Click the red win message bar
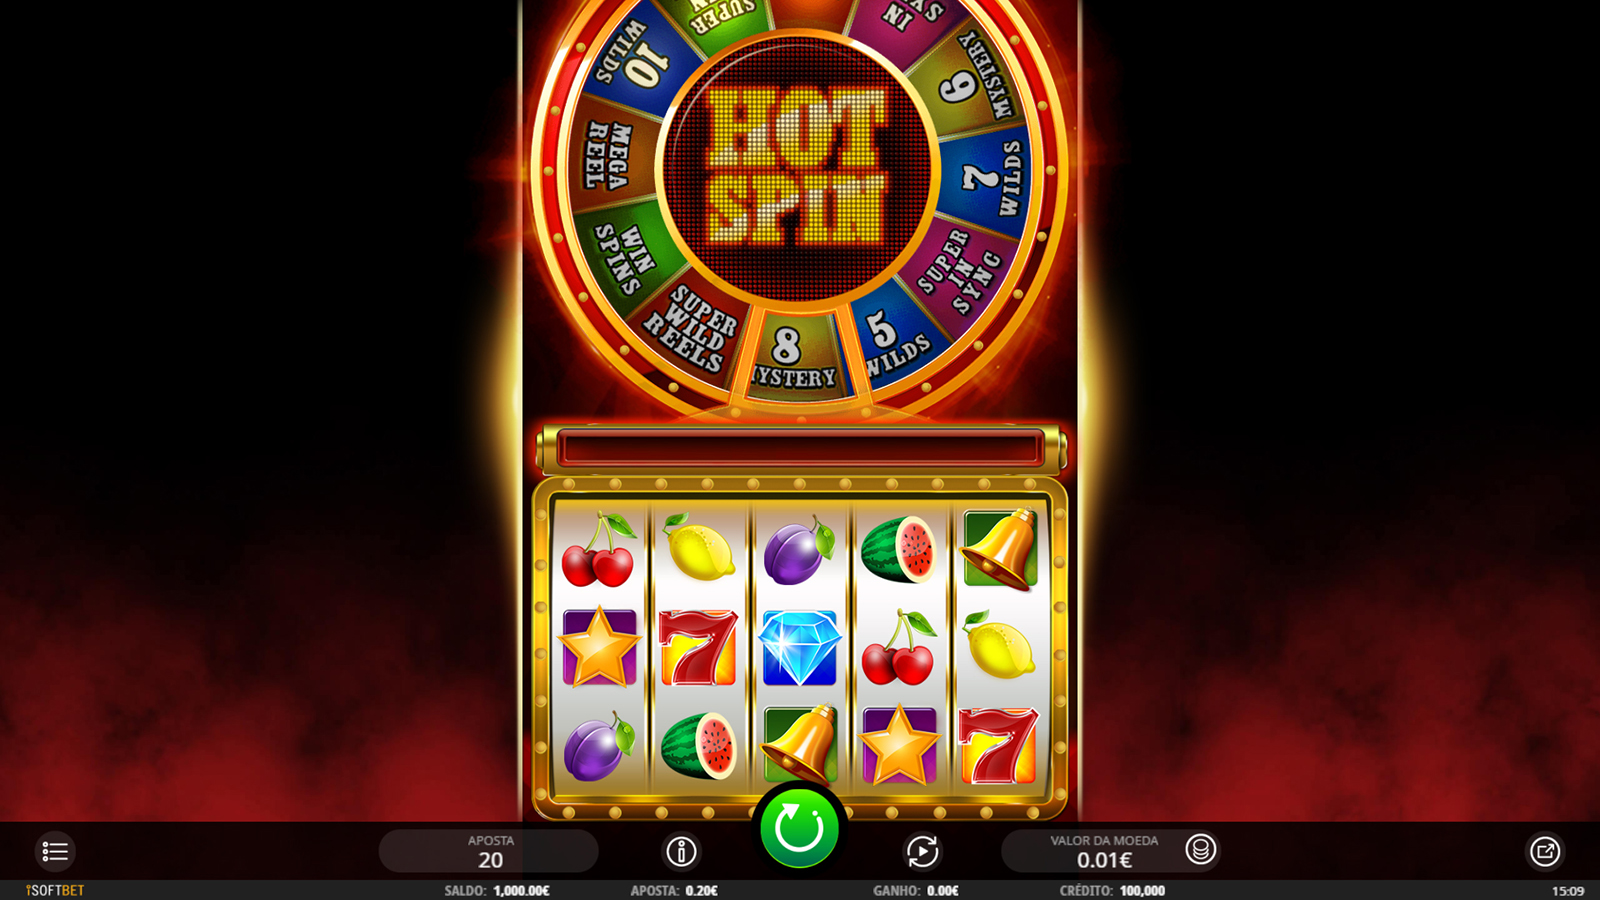Screen dimensions: 1600x900 click(800, 448)
